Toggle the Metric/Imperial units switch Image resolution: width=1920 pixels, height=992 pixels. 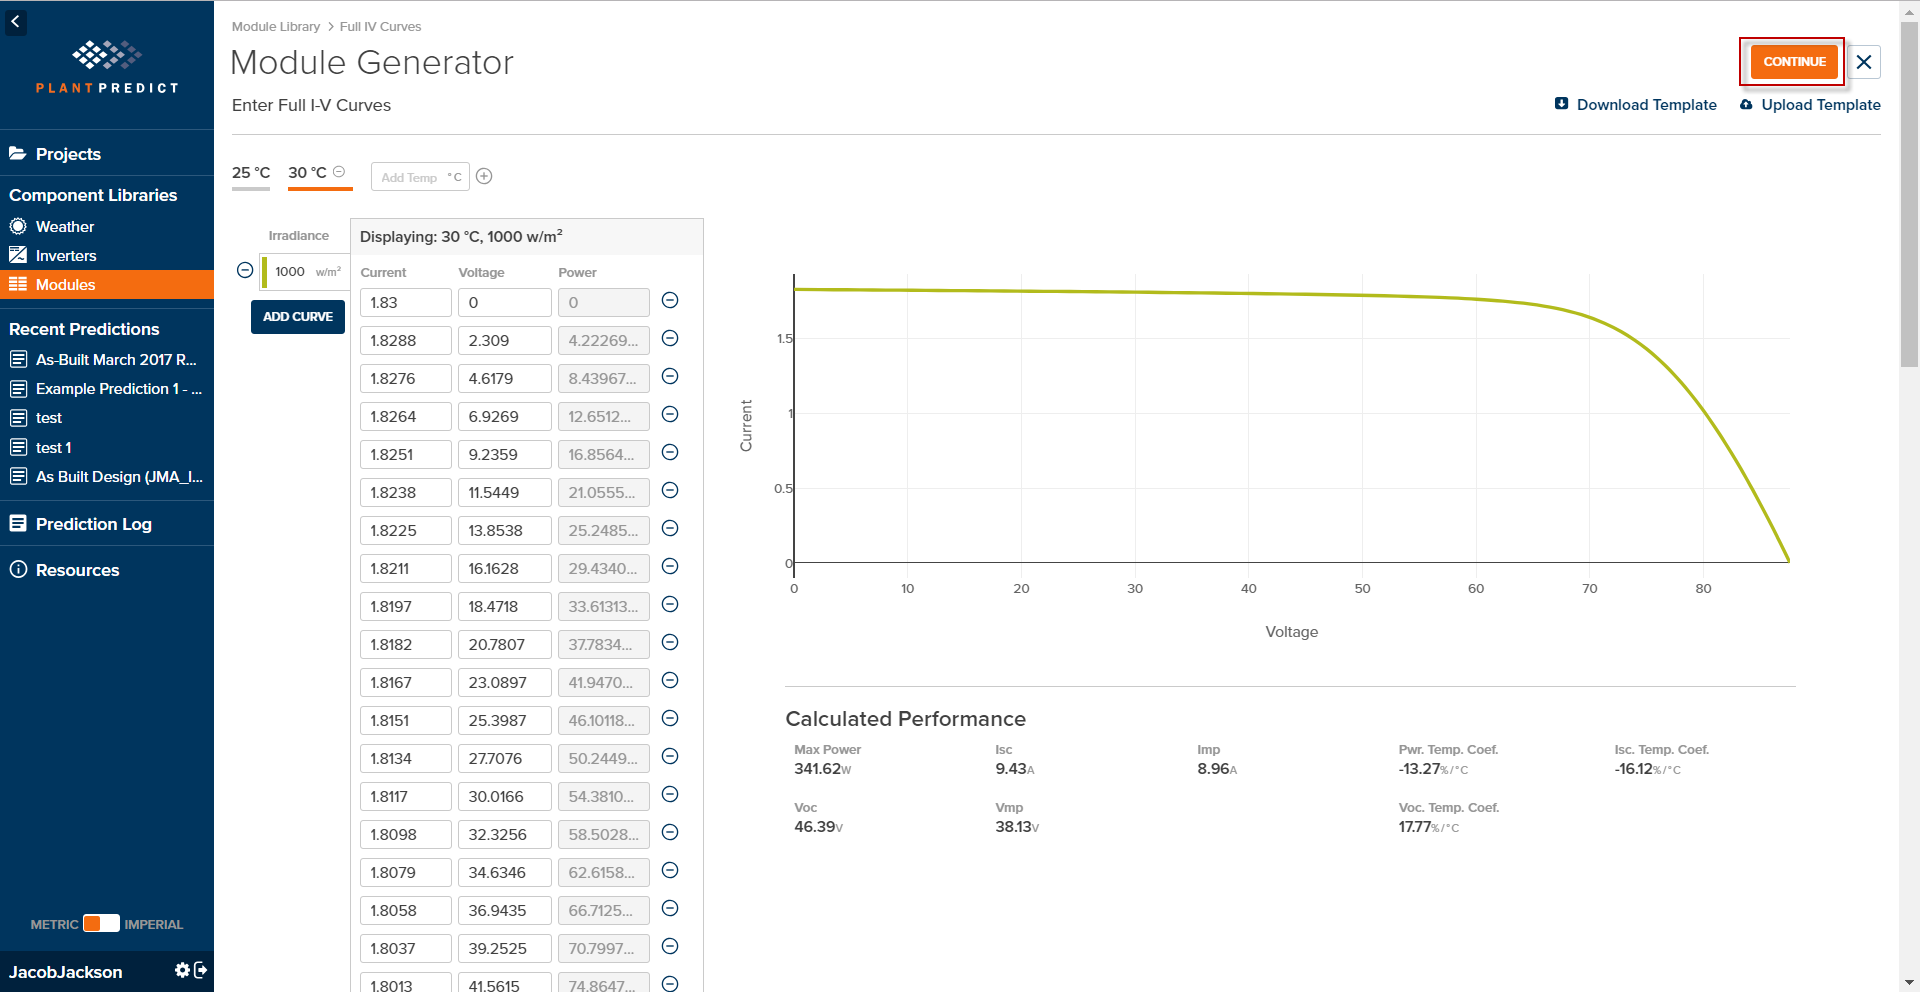[101, 924]
